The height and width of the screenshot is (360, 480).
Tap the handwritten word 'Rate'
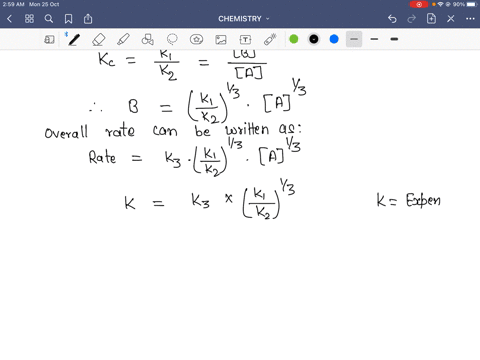102,157
